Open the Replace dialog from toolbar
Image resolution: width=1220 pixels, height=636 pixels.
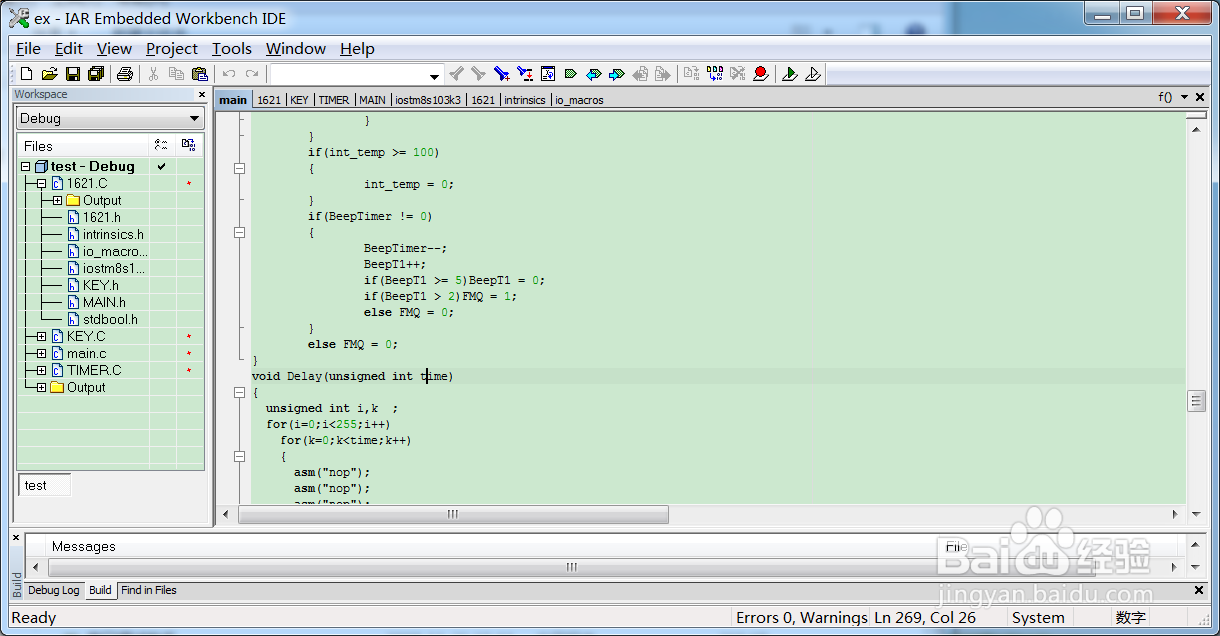click(x=524, y=74)
